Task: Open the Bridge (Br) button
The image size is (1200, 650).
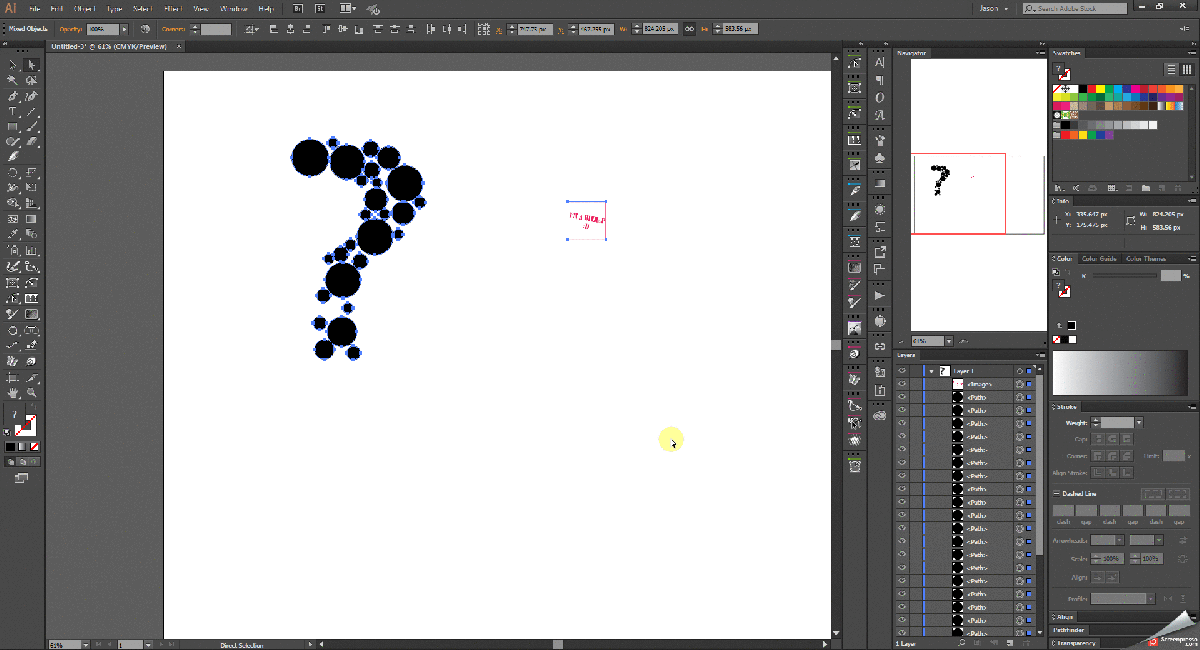Action: pyautogui.click(x=297, y=8)
